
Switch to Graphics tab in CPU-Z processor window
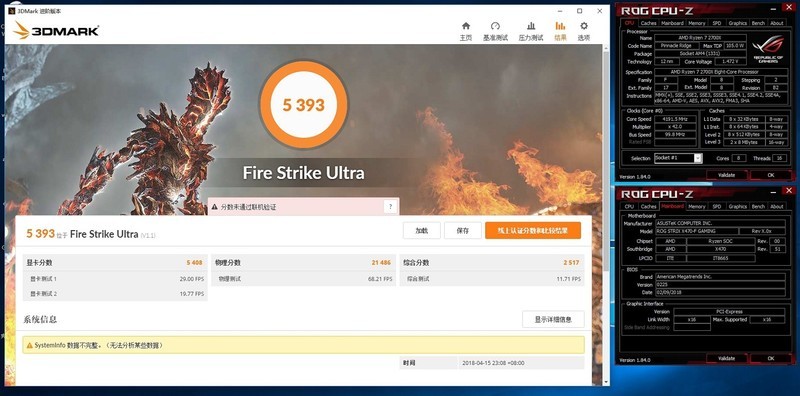tap(738, 23)
